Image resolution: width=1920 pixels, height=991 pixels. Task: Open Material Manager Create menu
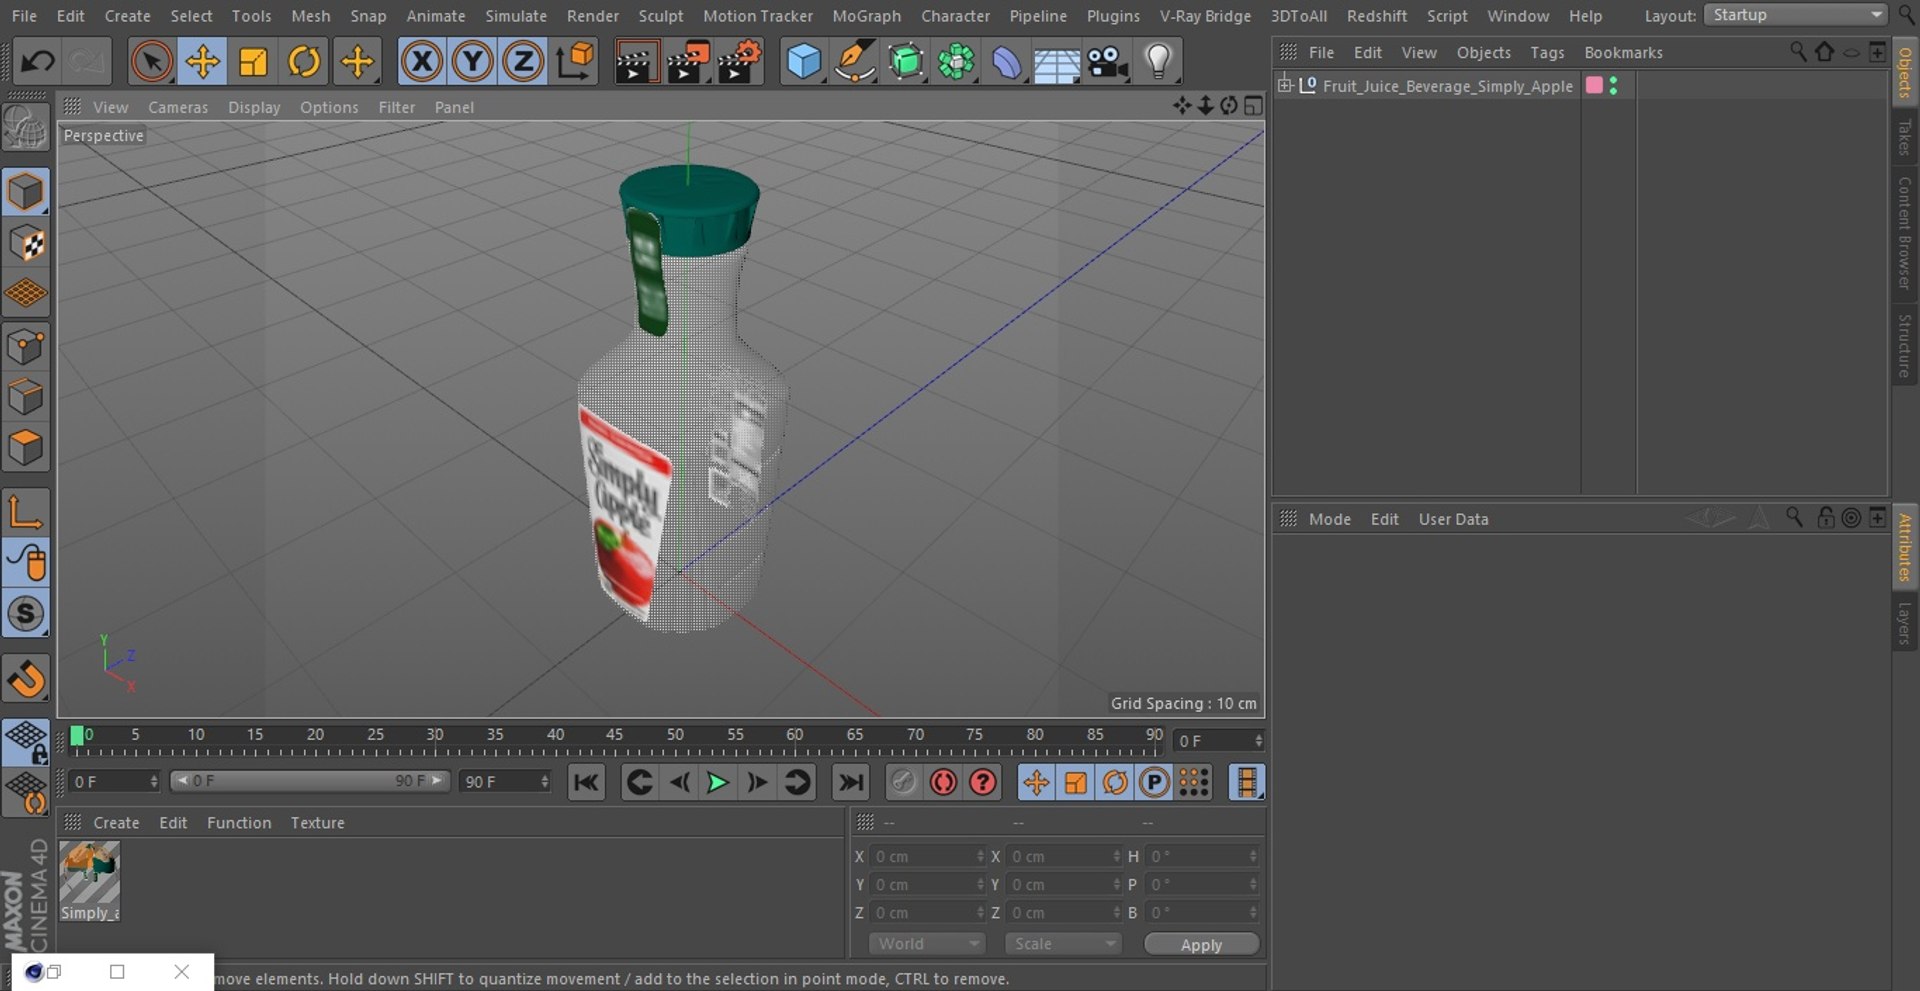[x=116, y=823]
